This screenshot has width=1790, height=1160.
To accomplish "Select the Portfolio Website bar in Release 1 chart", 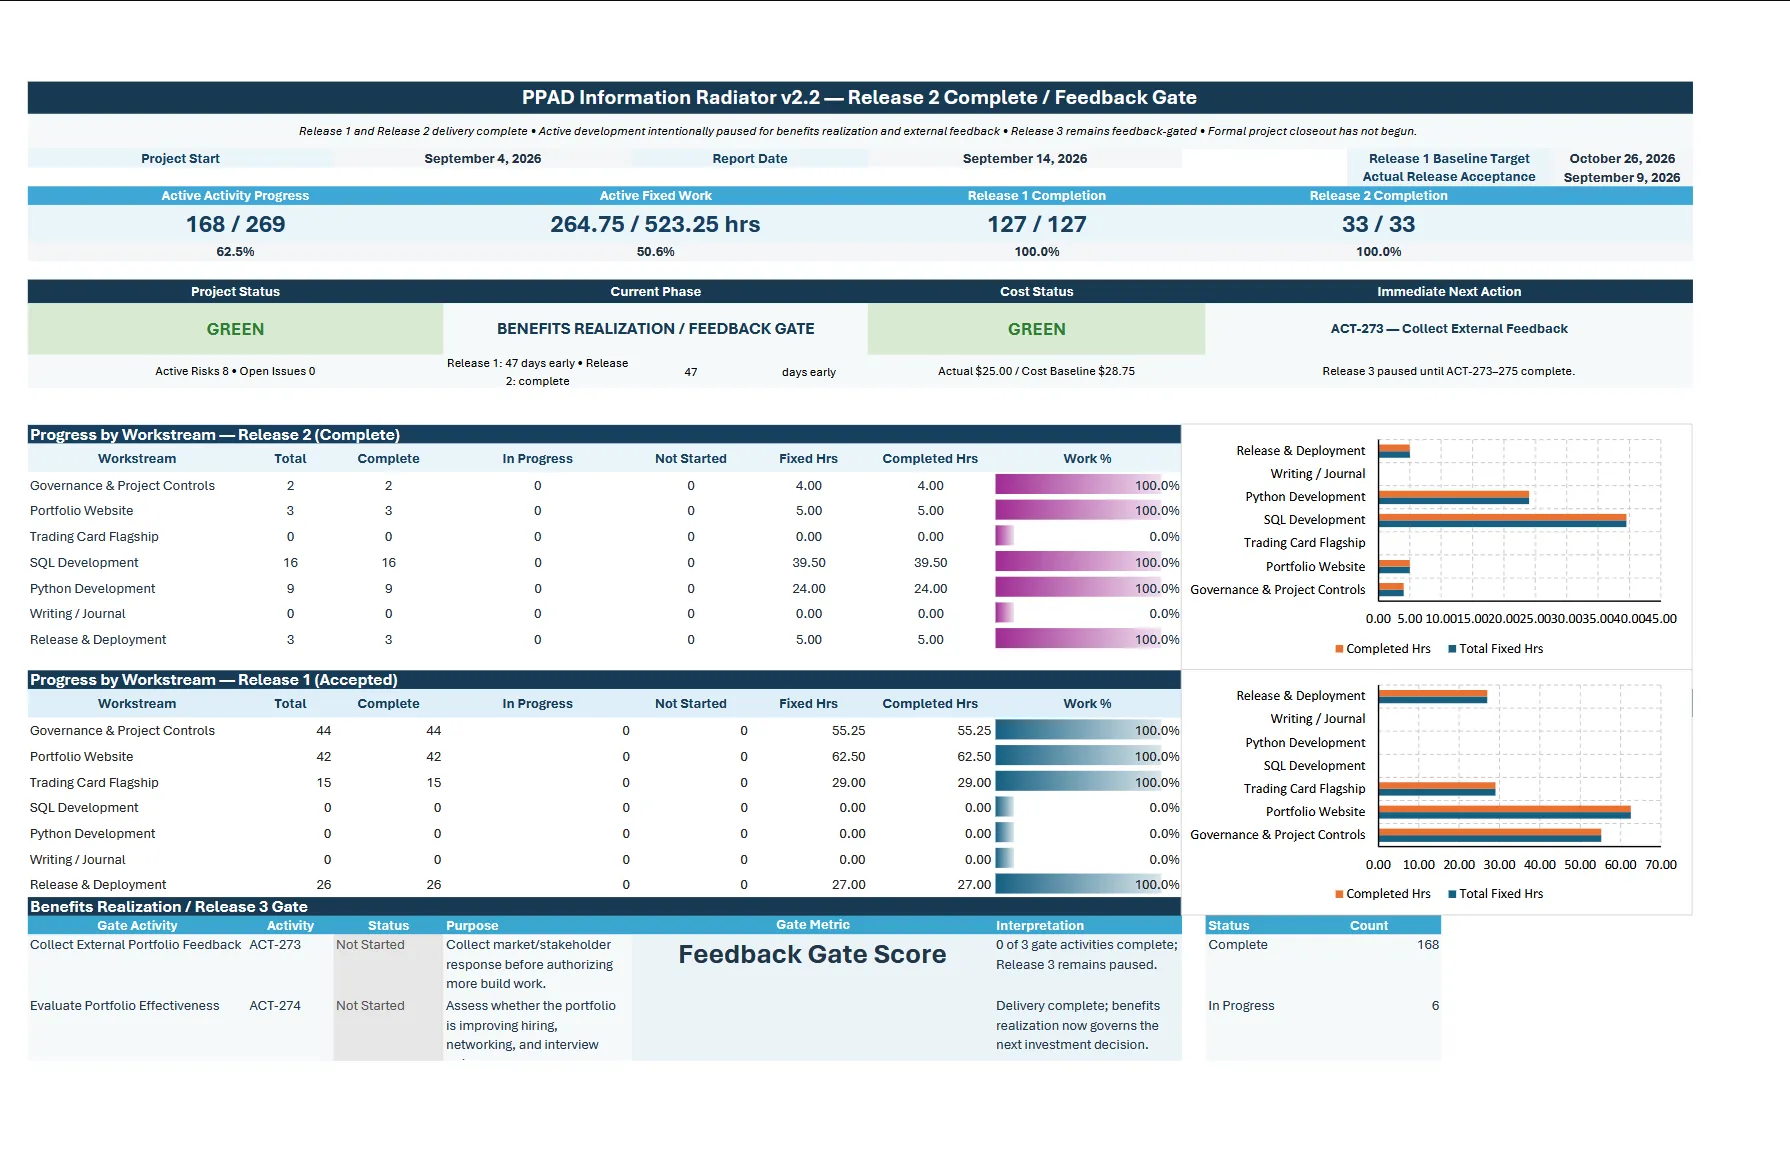I will 1504,812.
